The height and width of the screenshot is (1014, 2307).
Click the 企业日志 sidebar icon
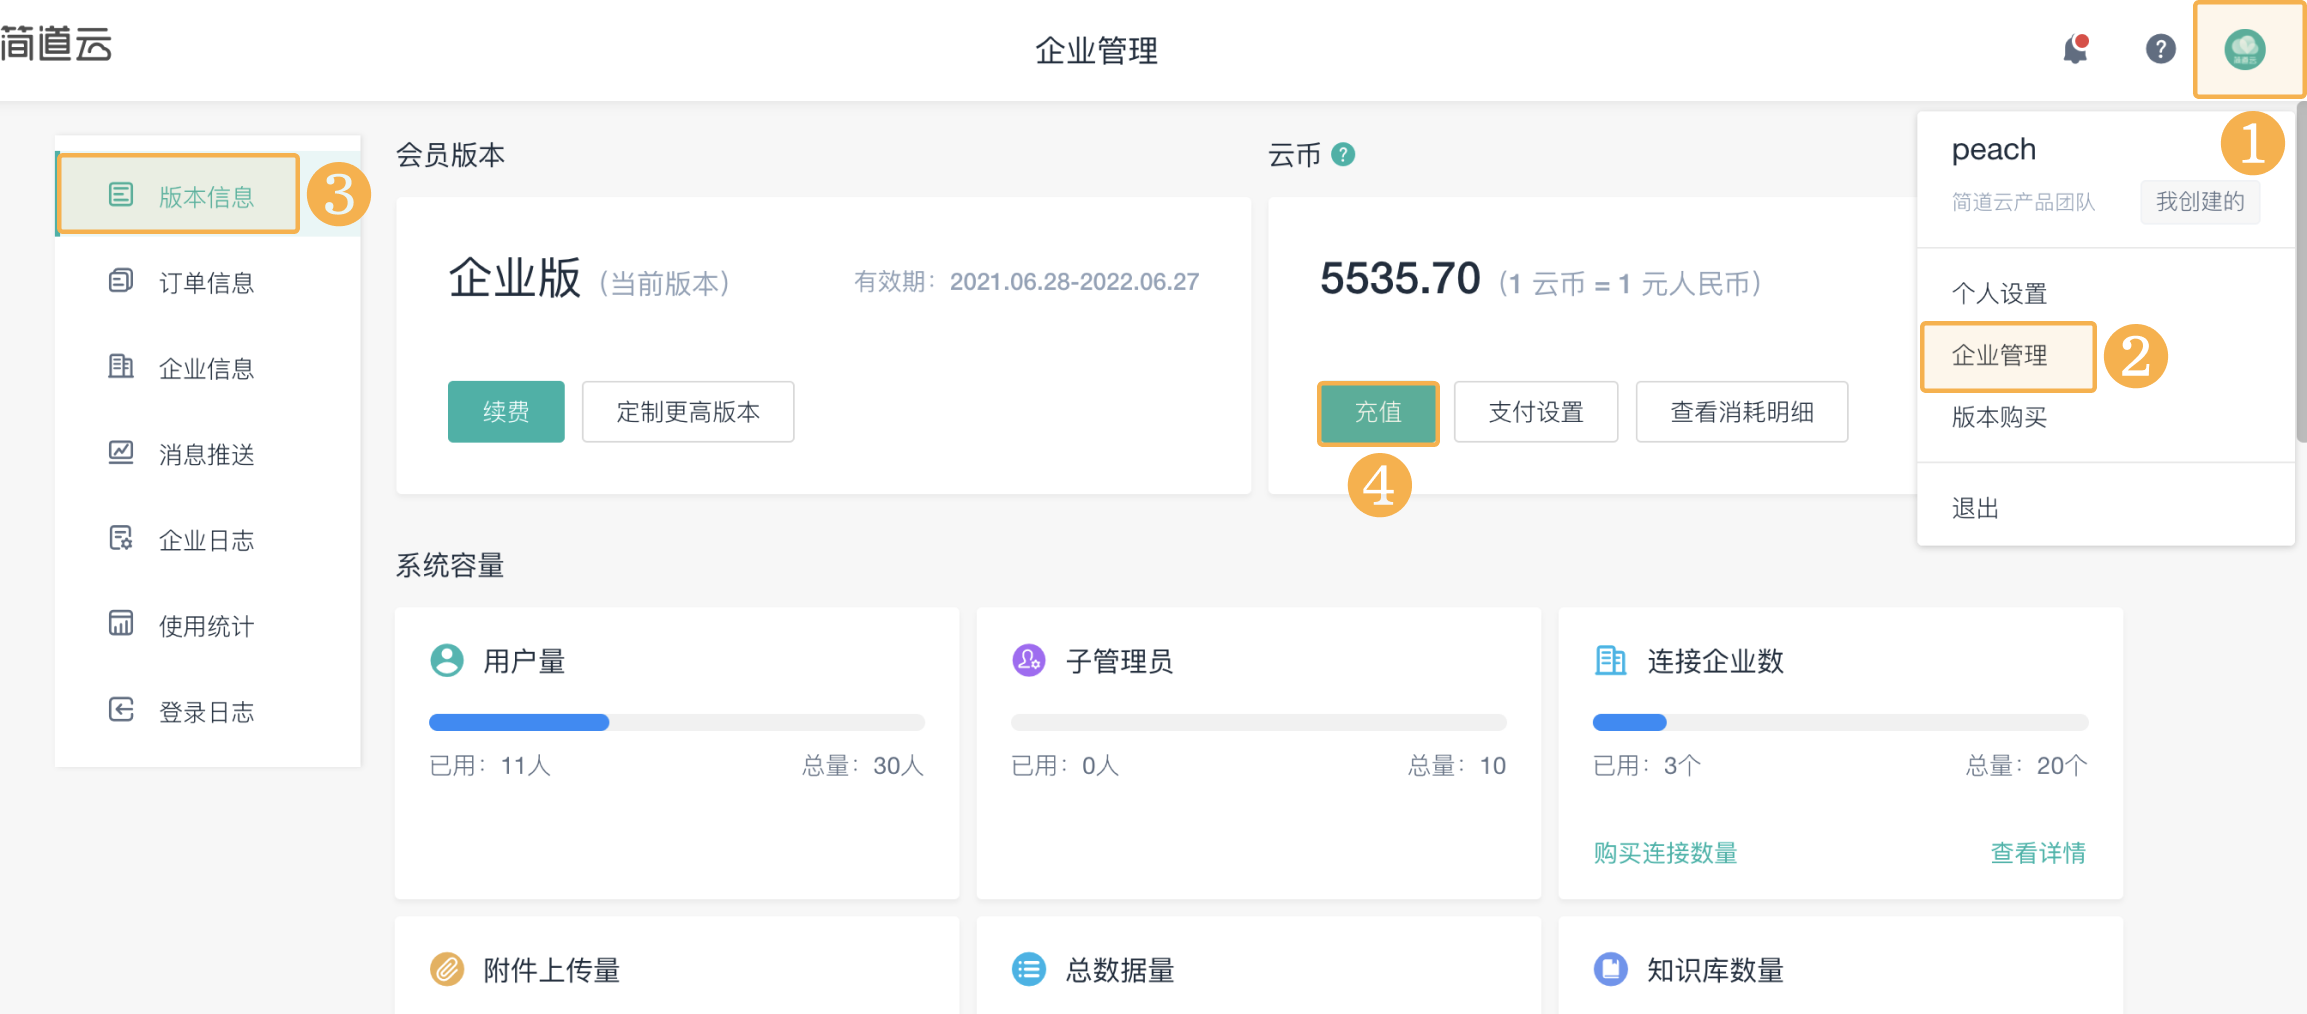coord(120,539)
